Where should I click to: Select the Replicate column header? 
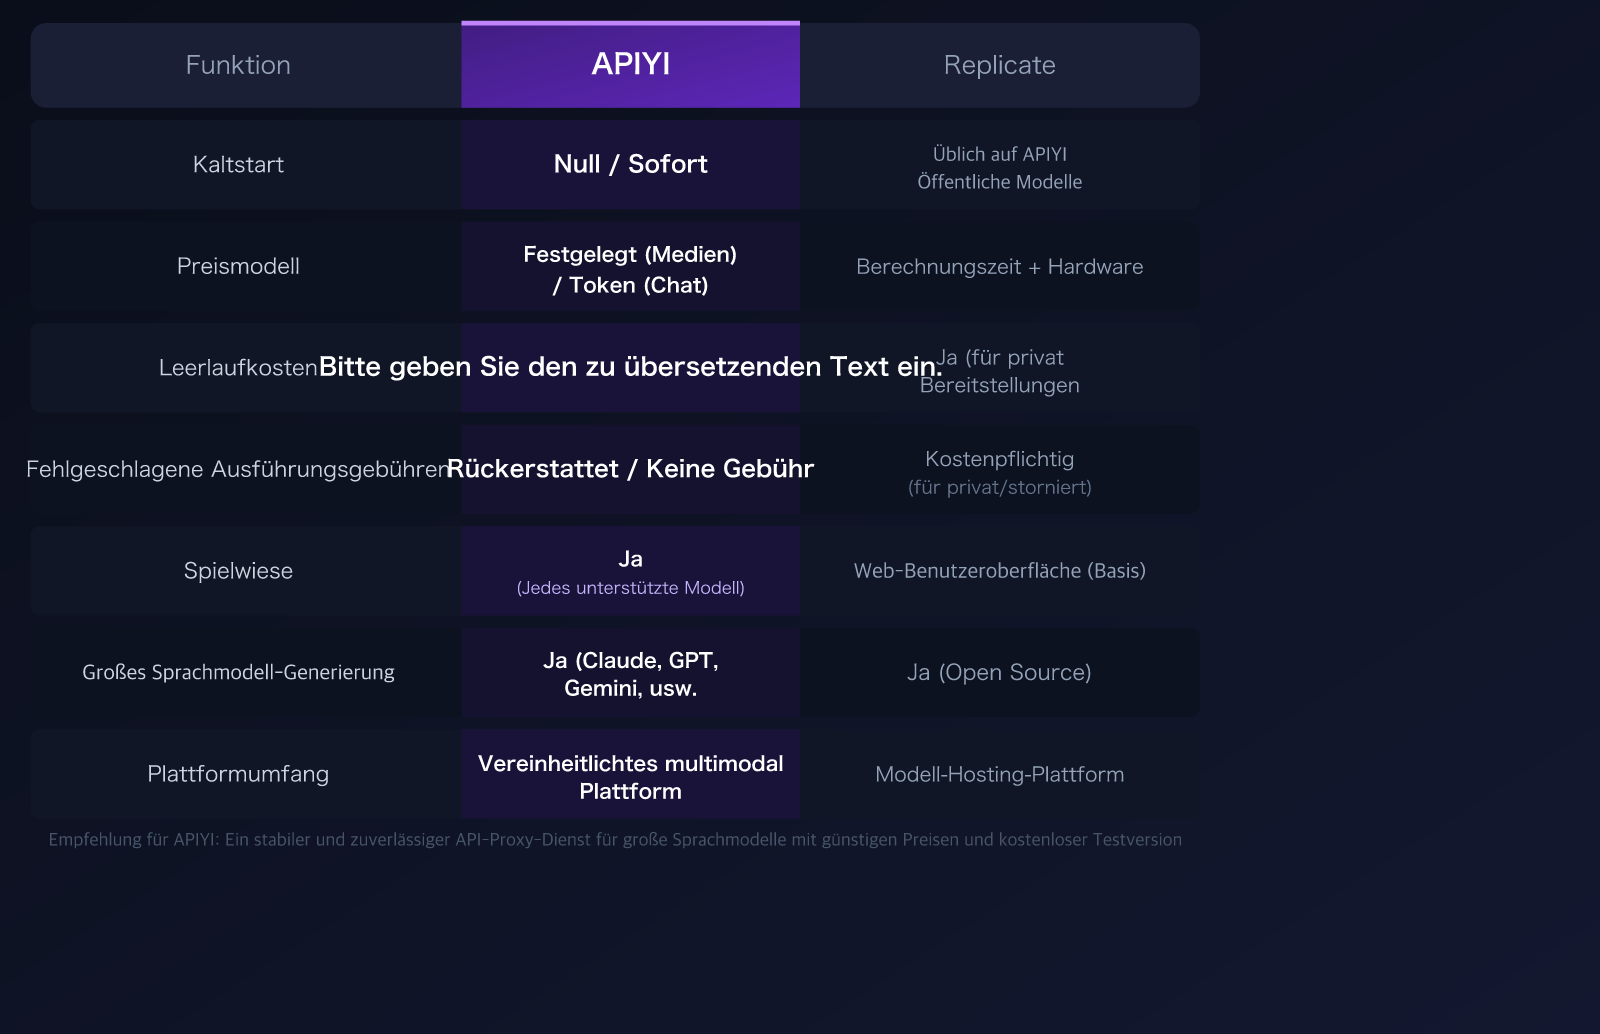[x=999, y=64]
